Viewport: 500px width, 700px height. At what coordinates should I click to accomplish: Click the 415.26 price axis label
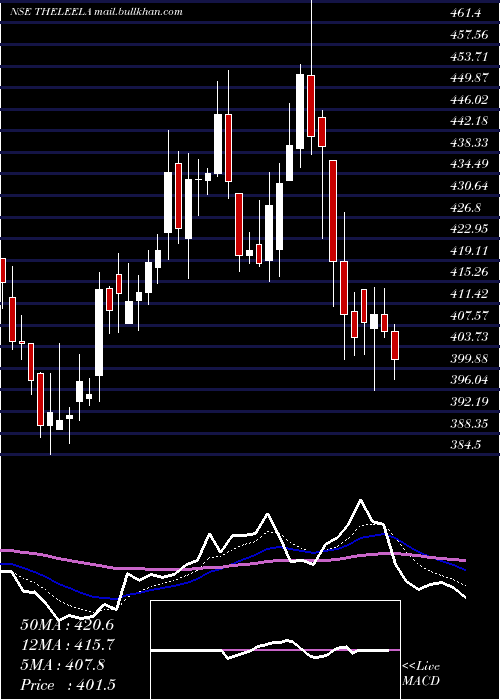(x=469, y=272)
